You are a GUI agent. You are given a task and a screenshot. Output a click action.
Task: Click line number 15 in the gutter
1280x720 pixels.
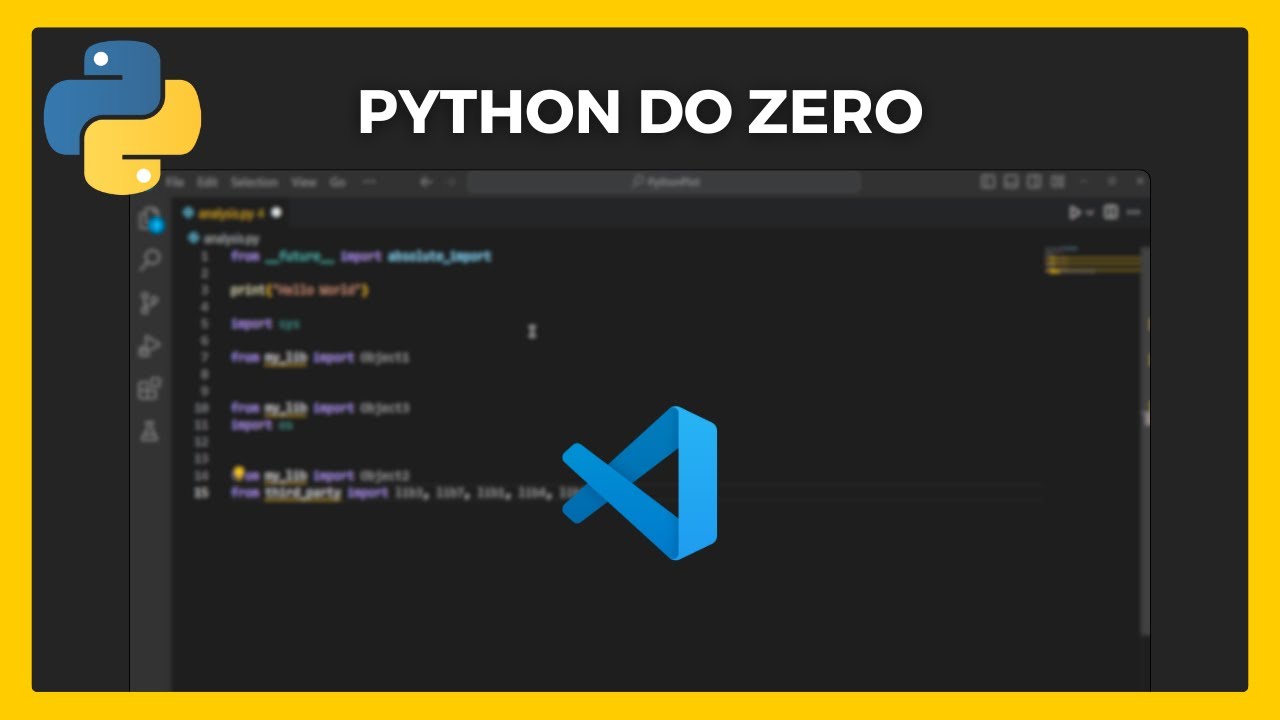201,492
